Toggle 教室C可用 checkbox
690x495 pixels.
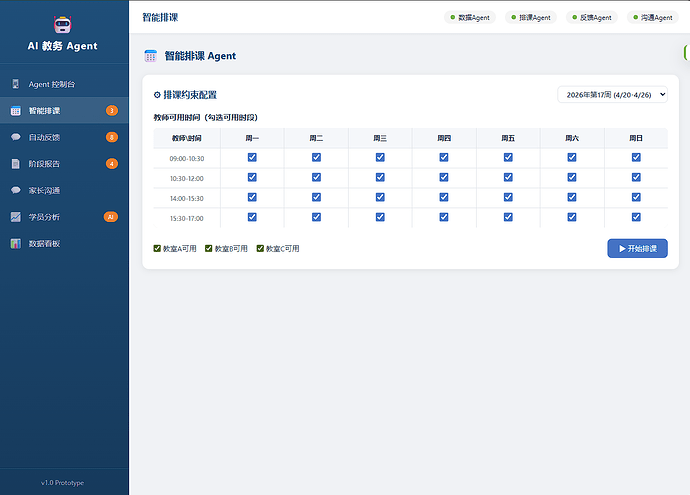point(260,248)
